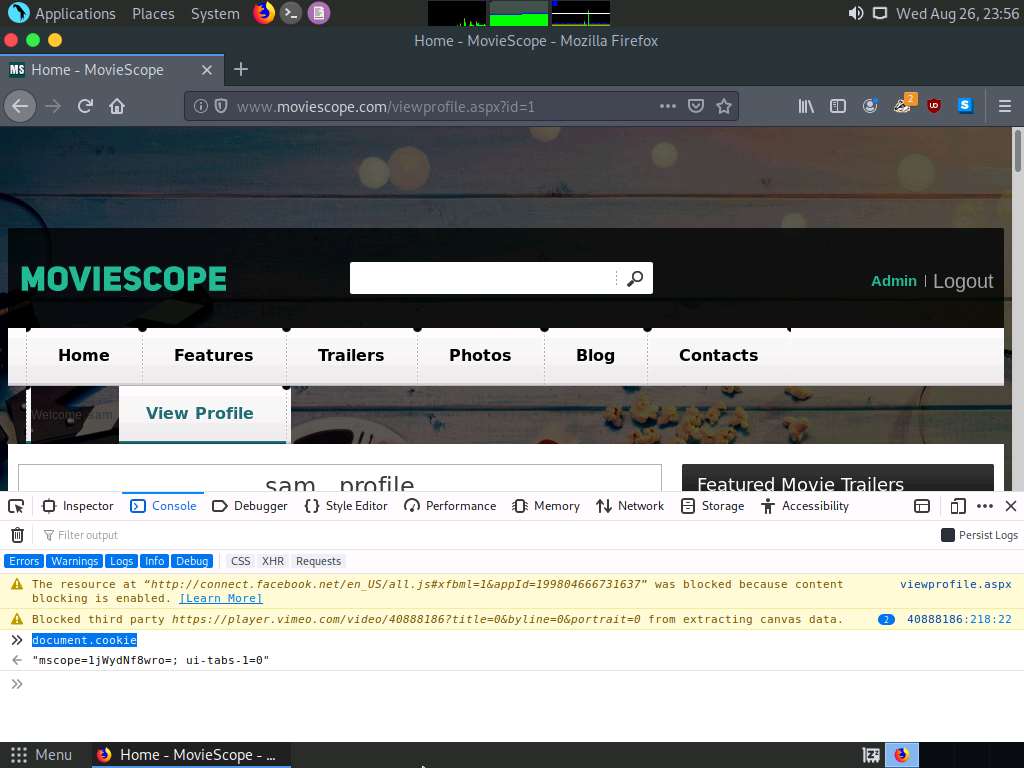Open the Style Editor panel
Image resolution: width=1024 pixels, height=768 pixels.
(x=346, y=506)
